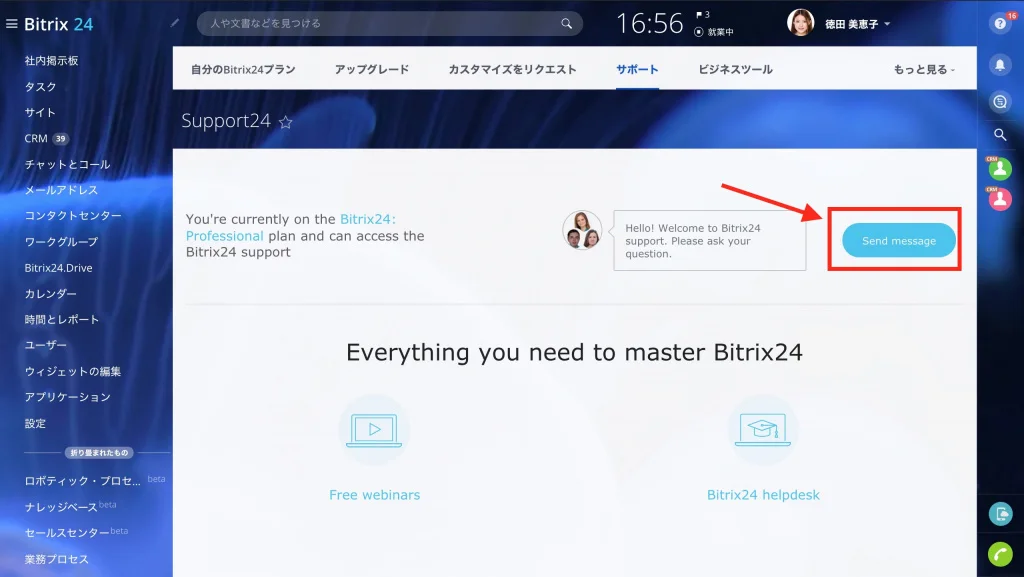Open the notifications bell icon
1024x577 pixels.
(1000, 65)
